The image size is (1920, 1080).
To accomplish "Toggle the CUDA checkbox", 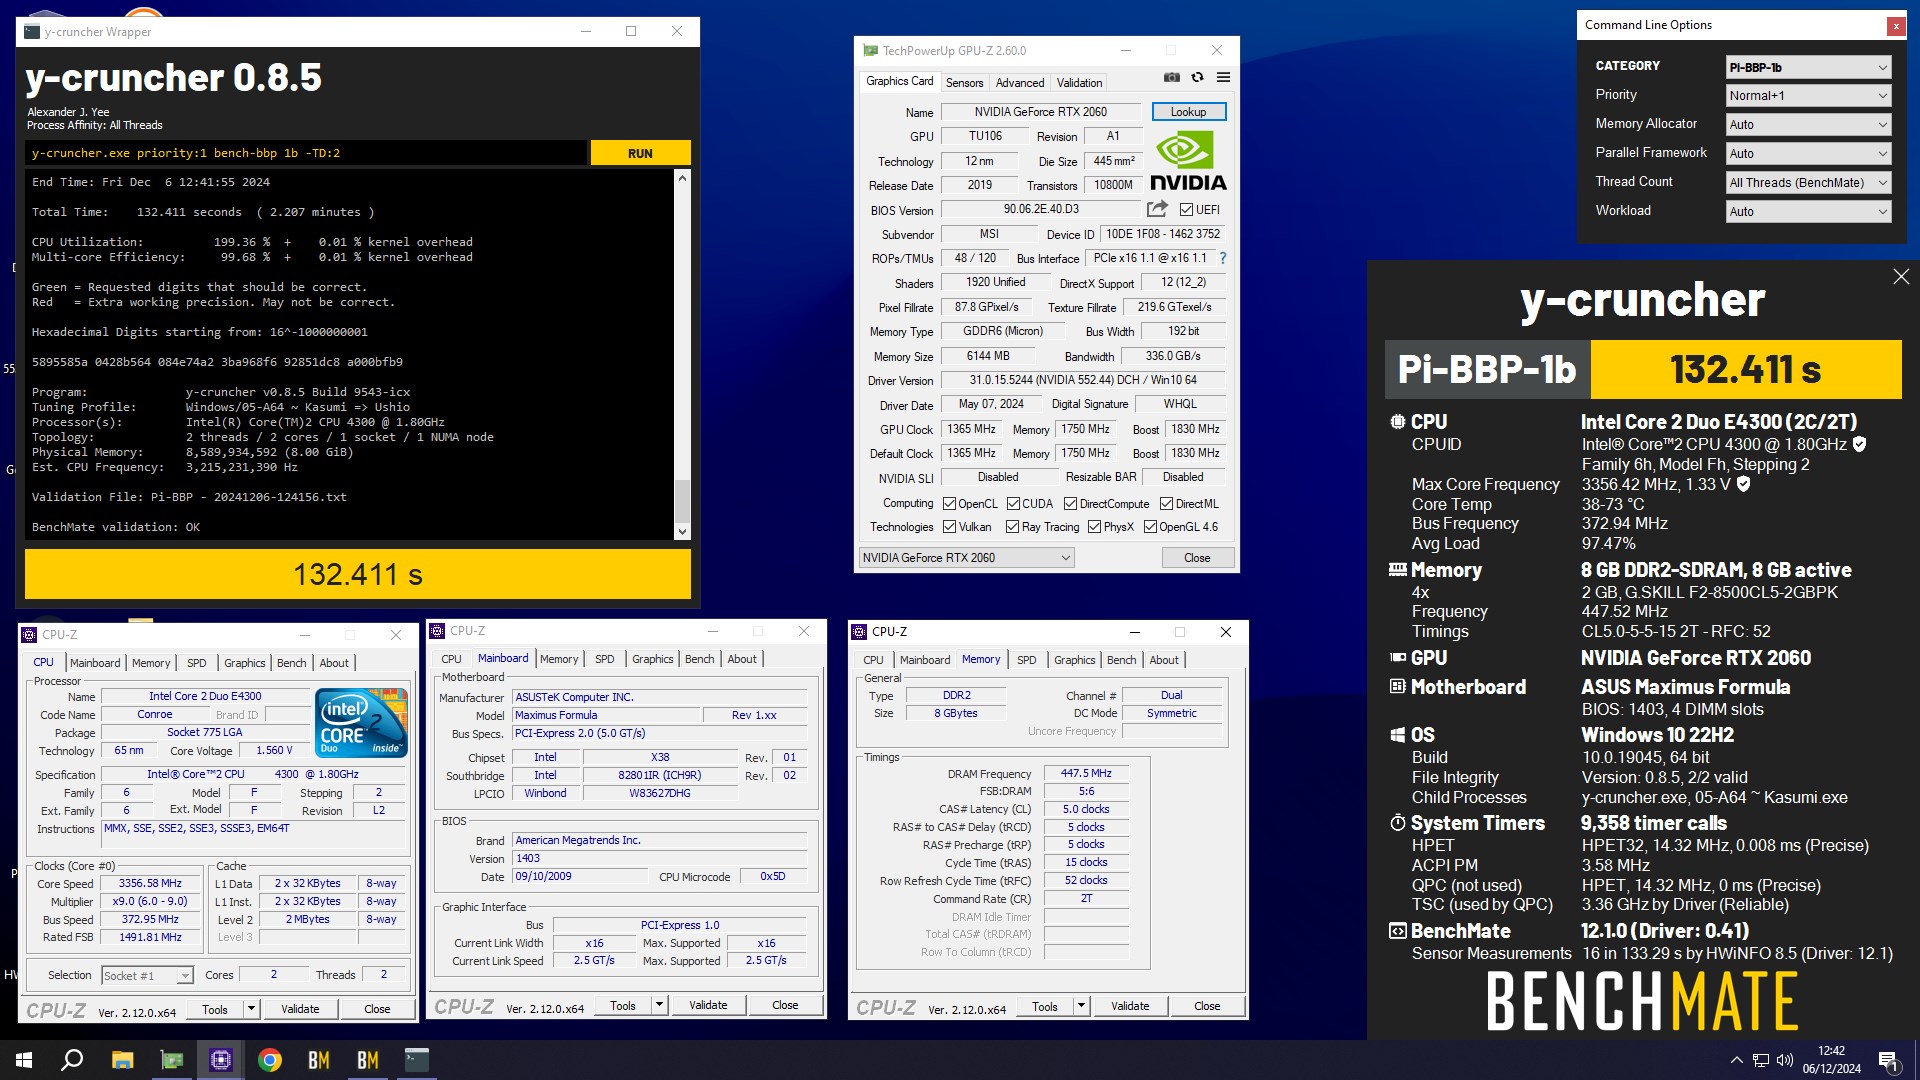I will click(x=1013, y=504).
